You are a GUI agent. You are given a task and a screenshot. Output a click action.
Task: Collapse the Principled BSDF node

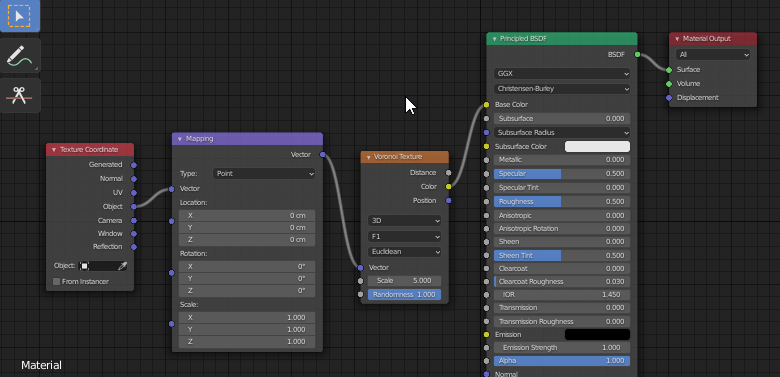(x=494, y=39)
